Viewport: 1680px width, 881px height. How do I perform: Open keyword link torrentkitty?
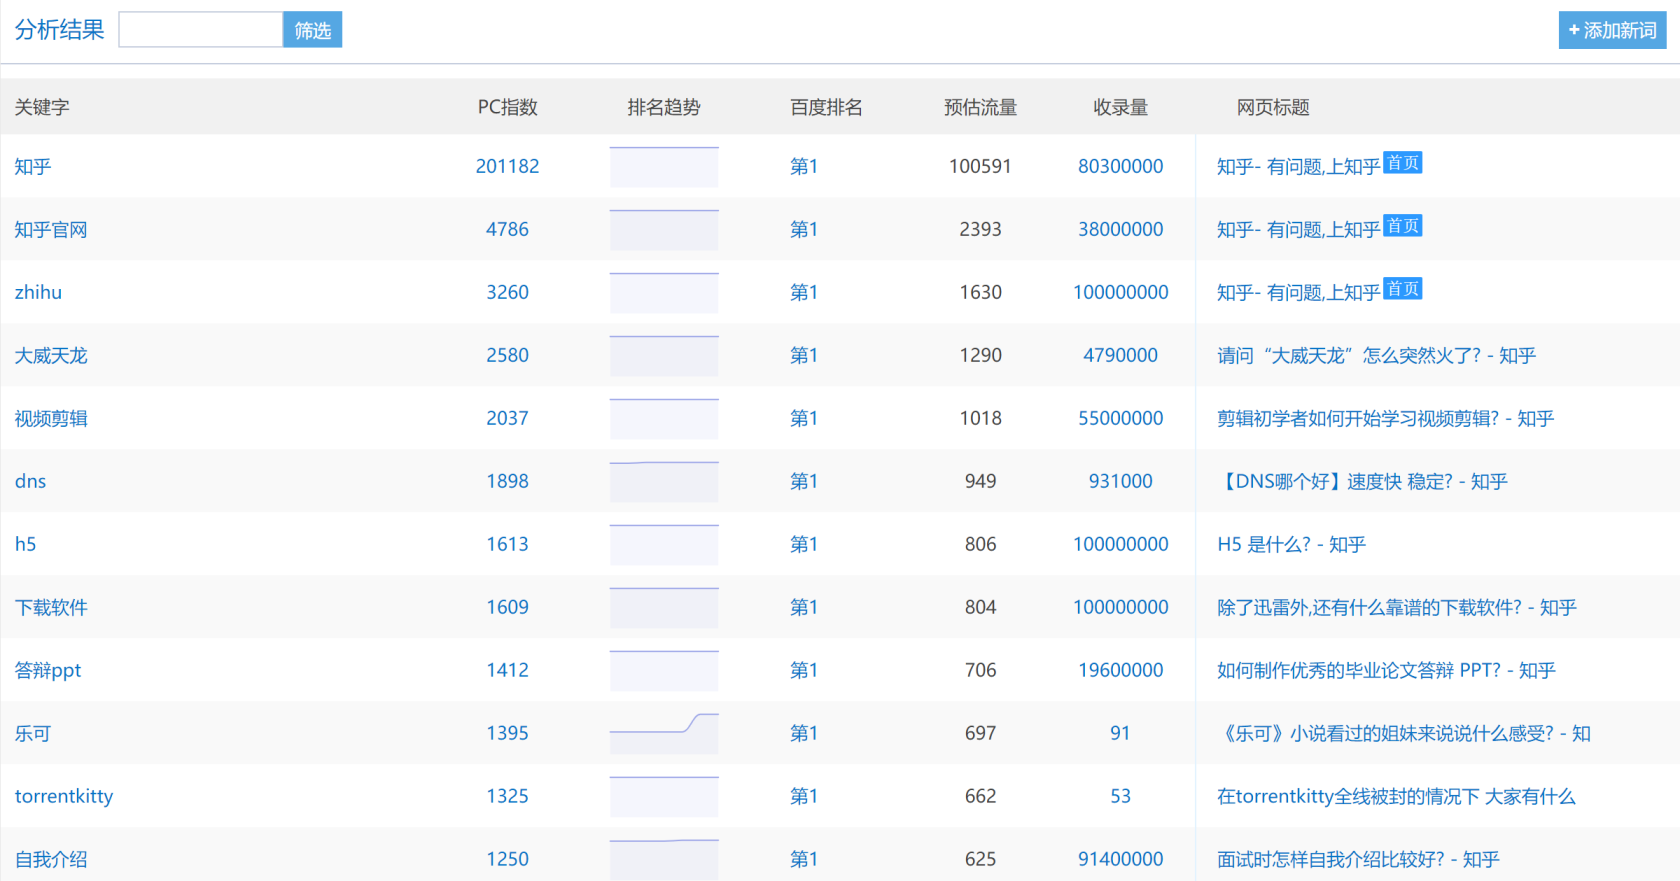click(x=64, y=796)
